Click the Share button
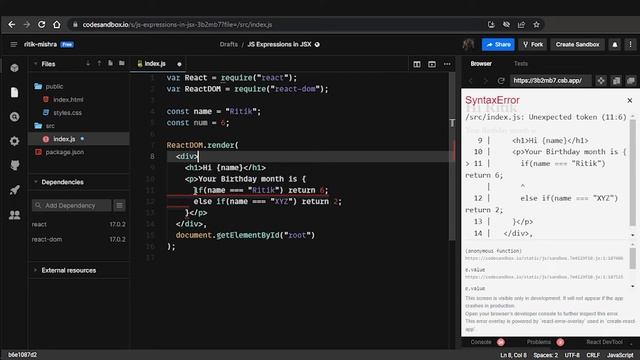 pyautogui.click(x=498, y=44)
